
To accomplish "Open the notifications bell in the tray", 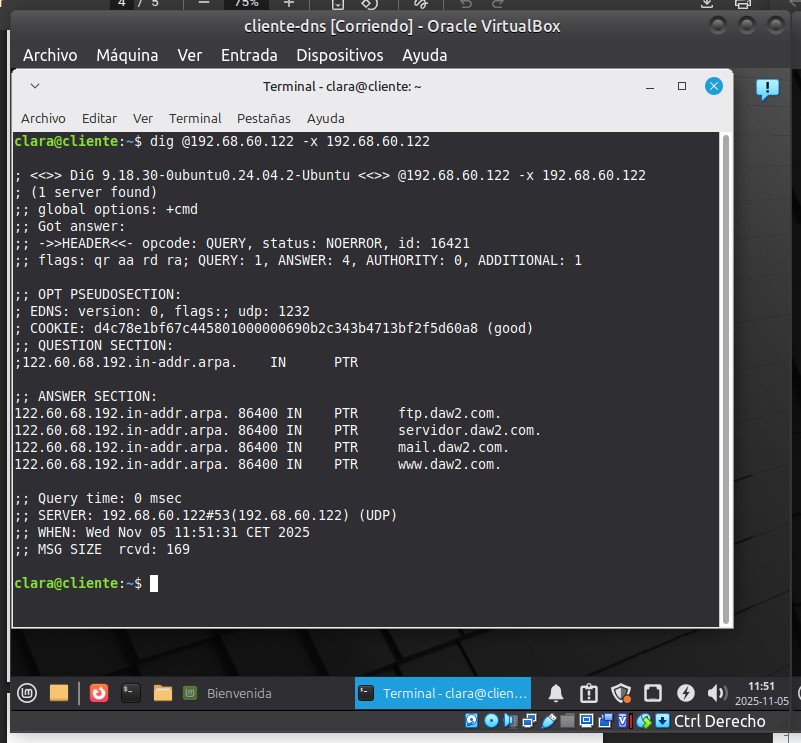I will click(556, 693).
